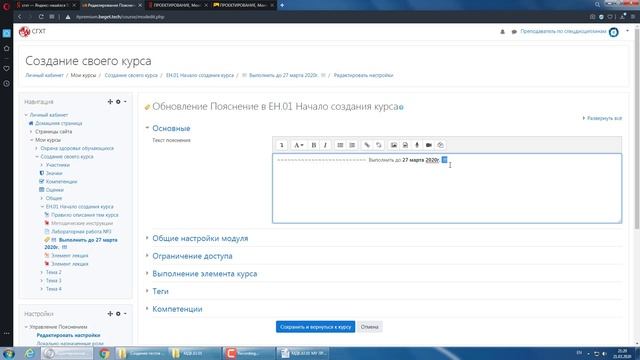Expand Общее in the navigation tree
This screenshot has width=640, height=360.
[53, 198]
